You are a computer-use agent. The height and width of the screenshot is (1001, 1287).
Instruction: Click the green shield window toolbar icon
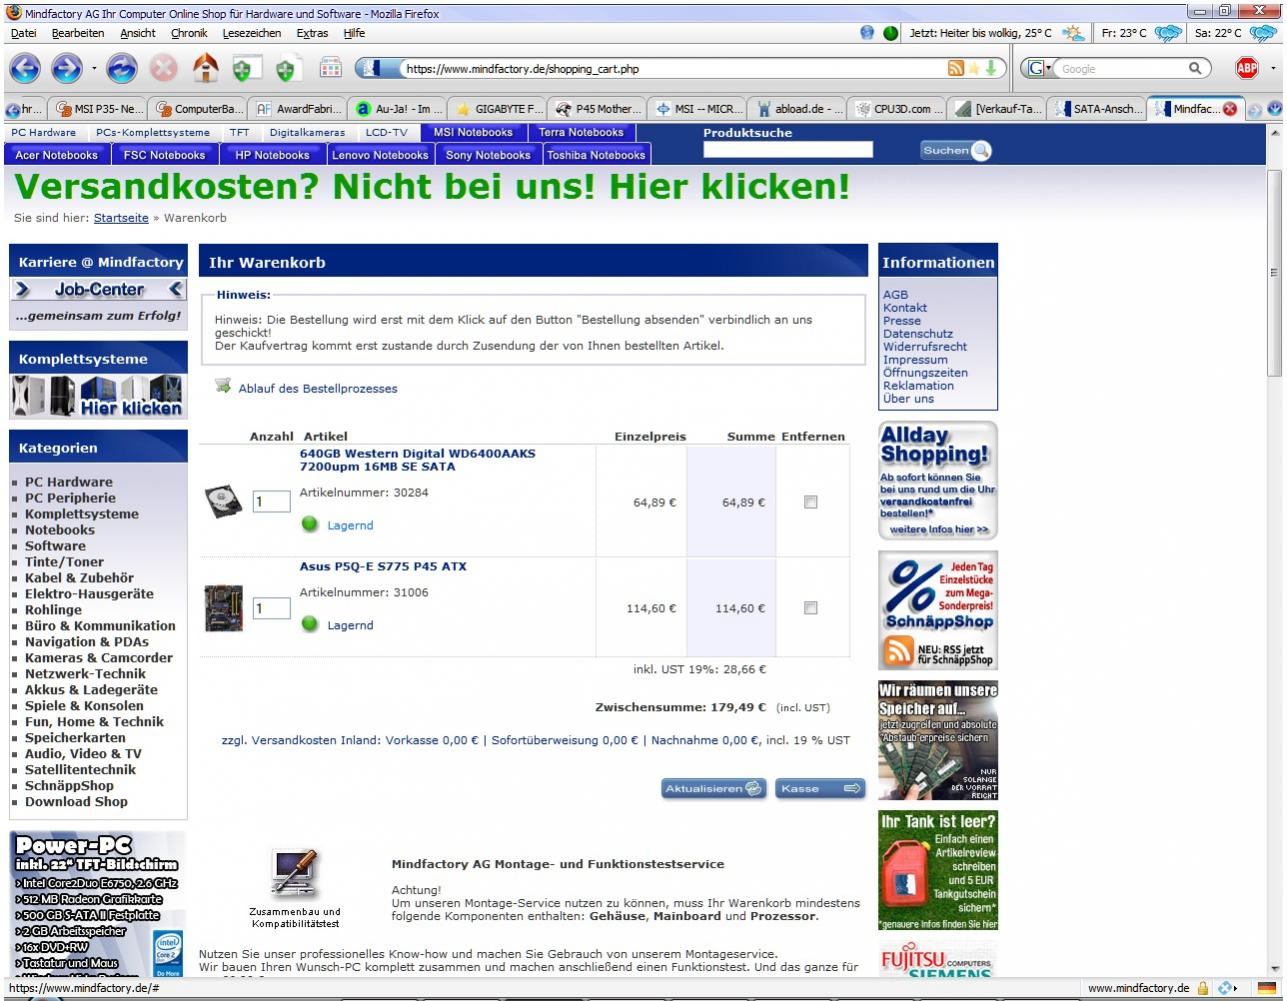247,70
